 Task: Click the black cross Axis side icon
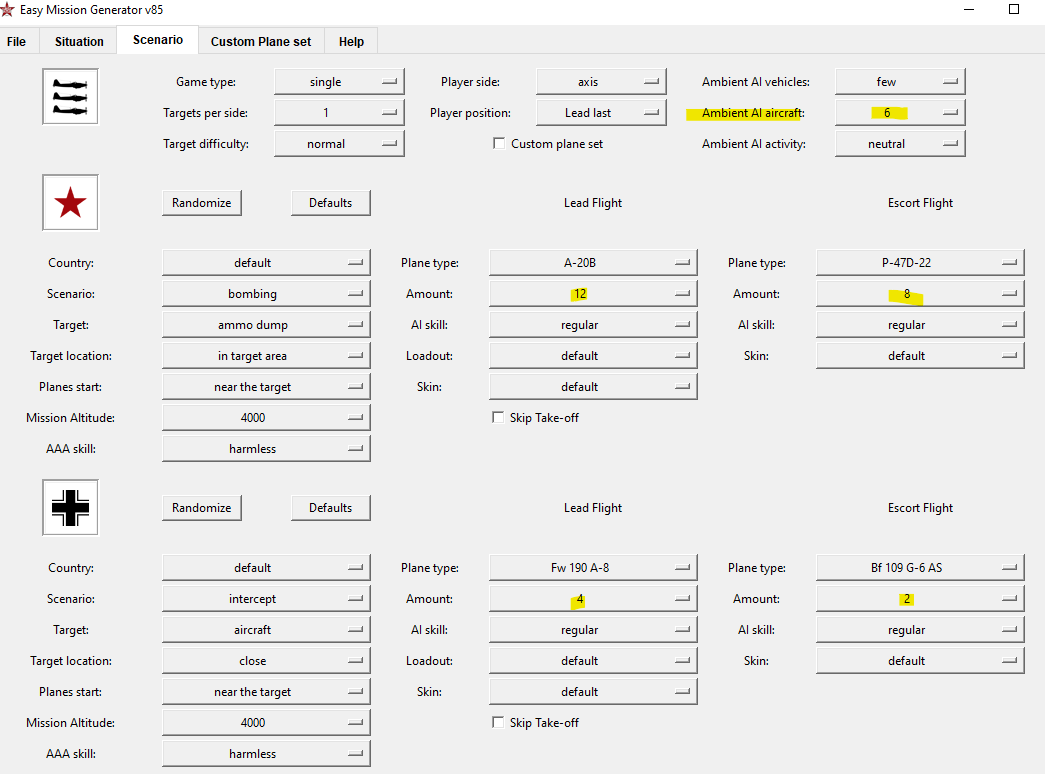point(70,507)
